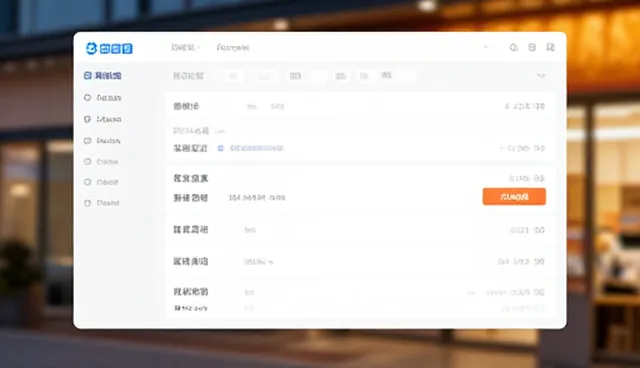Screen dimensions: 640x368
Task: Open the blue hyperlink text in the second card
Action: coord(257,148)
